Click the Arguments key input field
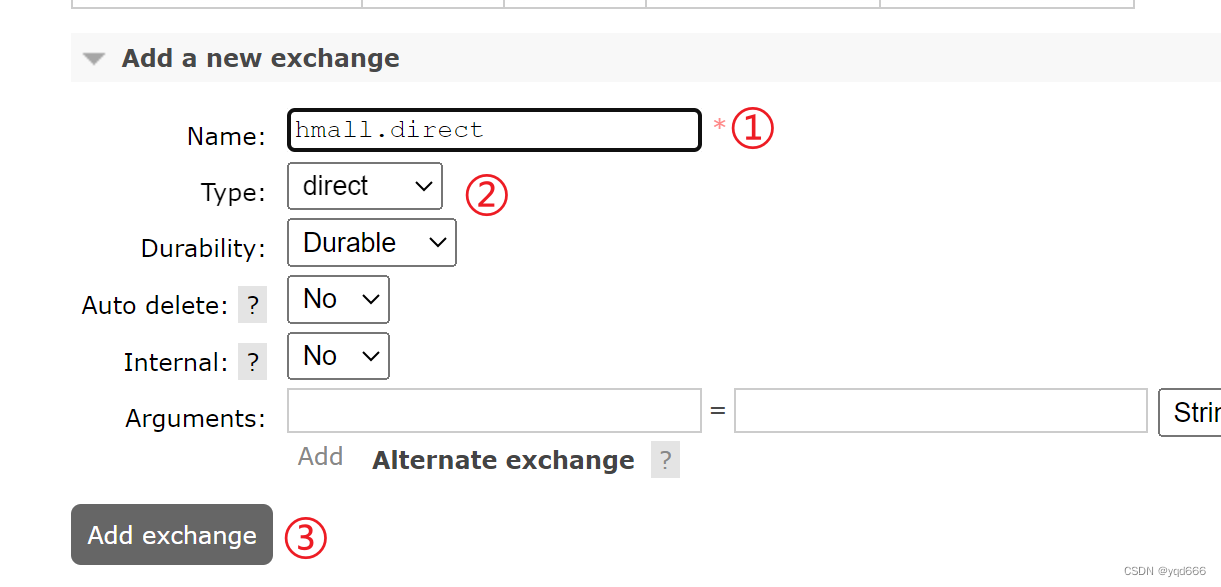 click(x=494, y=411)
